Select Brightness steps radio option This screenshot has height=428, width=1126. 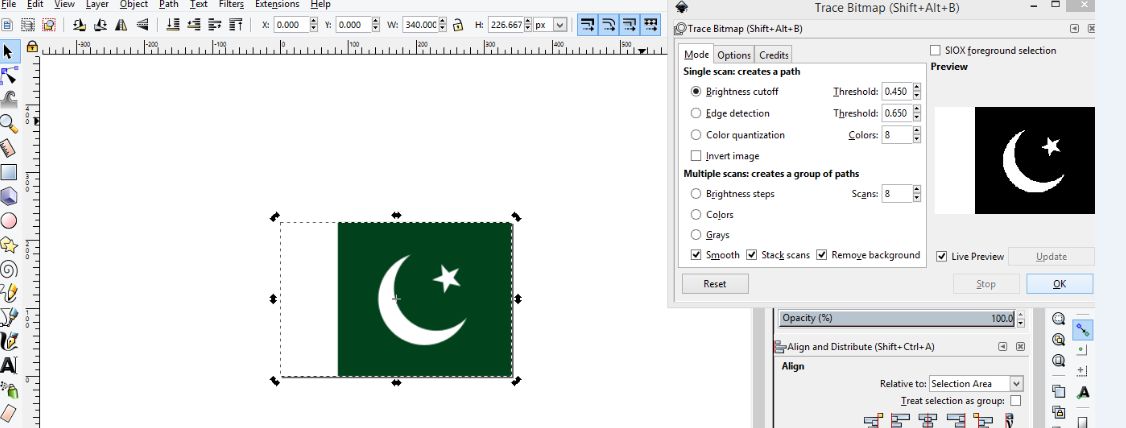coord(696,193)
